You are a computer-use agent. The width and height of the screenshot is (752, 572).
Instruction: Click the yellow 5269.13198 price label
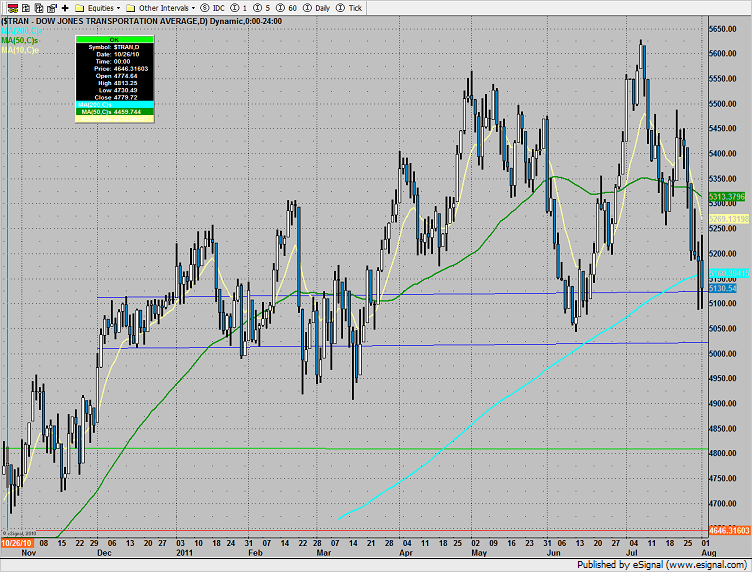pyautogui.click(x=728, y=219)
